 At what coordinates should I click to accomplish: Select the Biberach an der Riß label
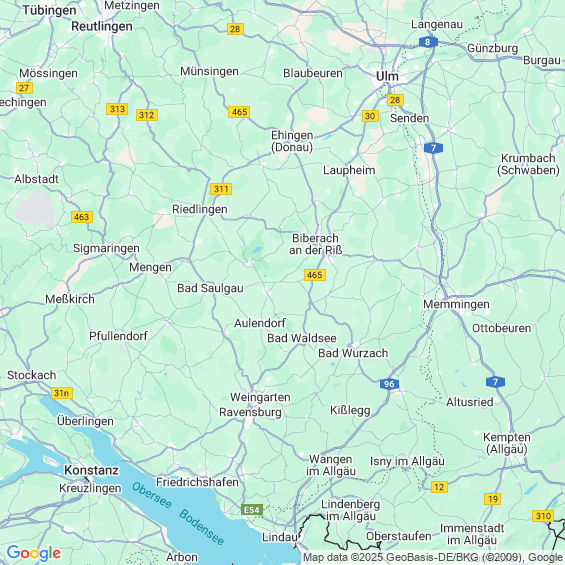(x=316, y=244)
